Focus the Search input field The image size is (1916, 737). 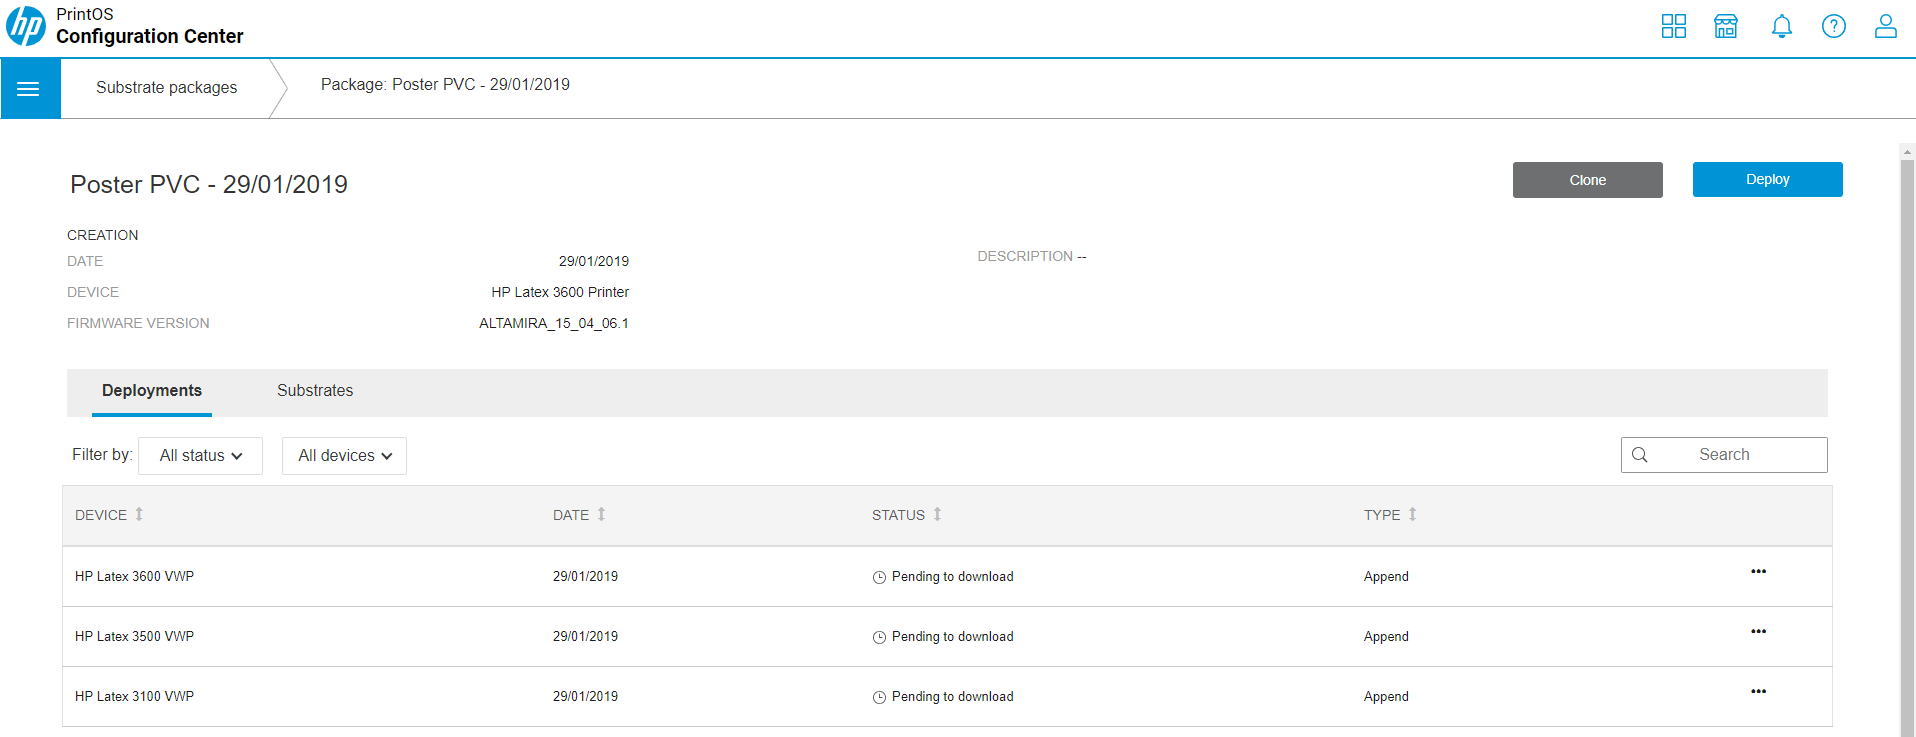pos(1724,455)
